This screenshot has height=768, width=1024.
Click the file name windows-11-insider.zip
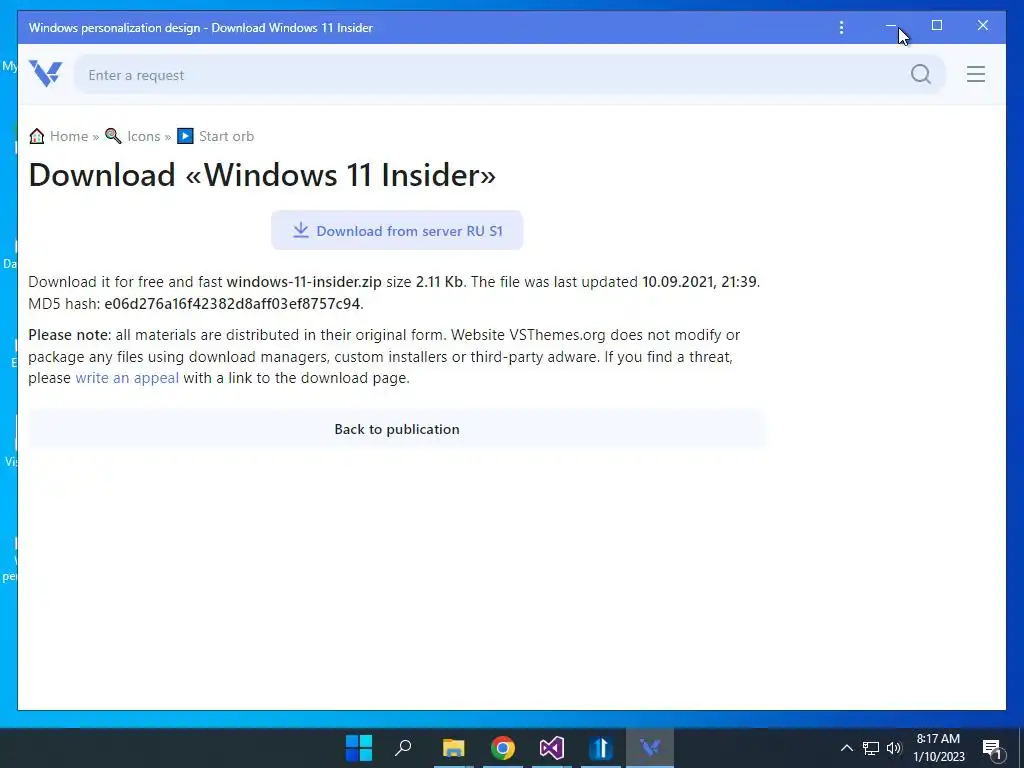coord(304,281)
